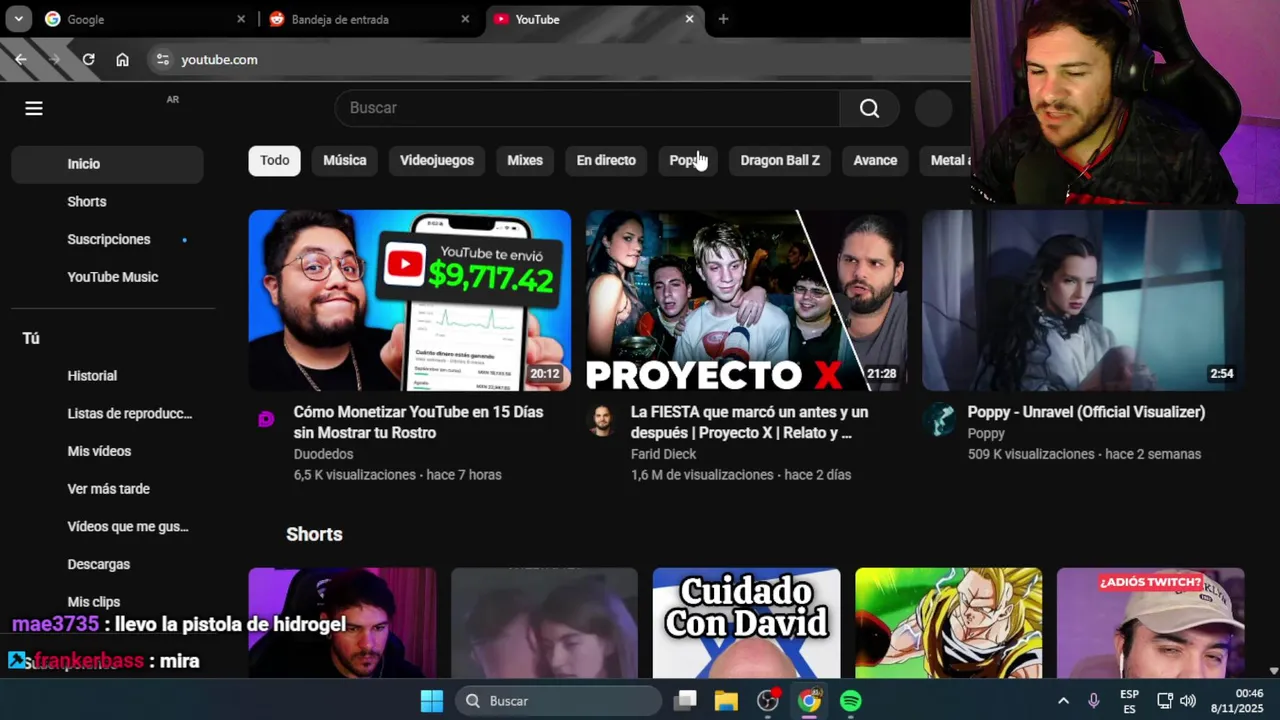Open the tab search dropdown arrow
Viewport: 1280px width, 720px height.
click(18, 19)
